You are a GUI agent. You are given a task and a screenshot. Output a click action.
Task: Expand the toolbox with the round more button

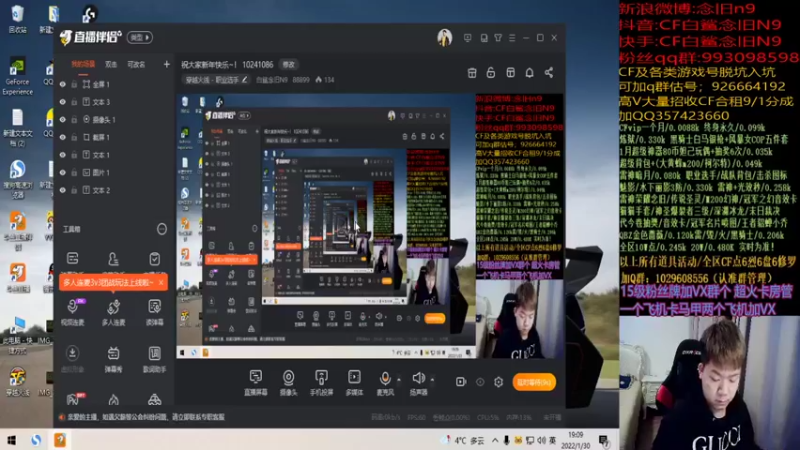162,229
